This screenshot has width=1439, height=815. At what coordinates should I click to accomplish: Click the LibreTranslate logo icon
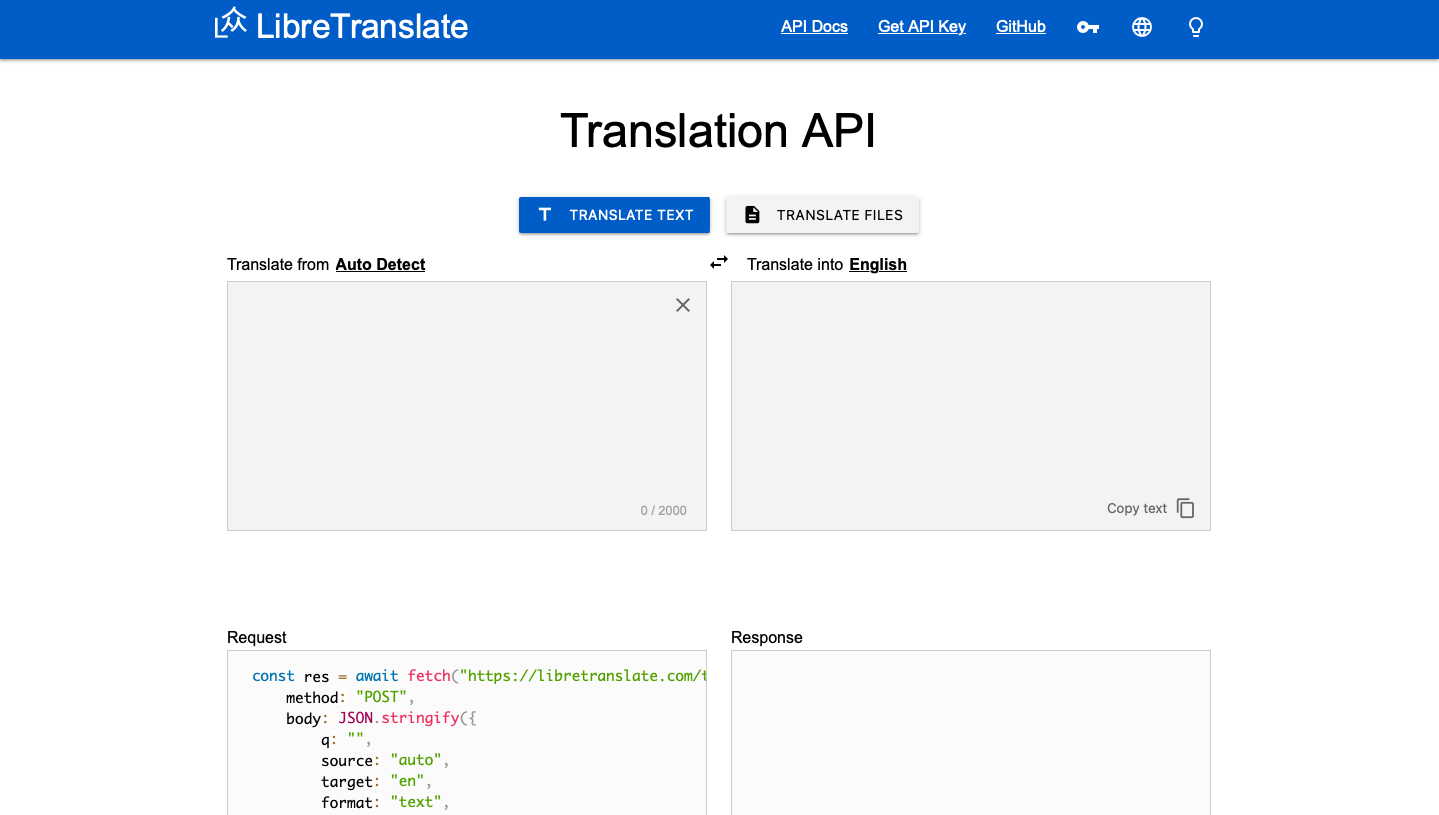point(231,23)
